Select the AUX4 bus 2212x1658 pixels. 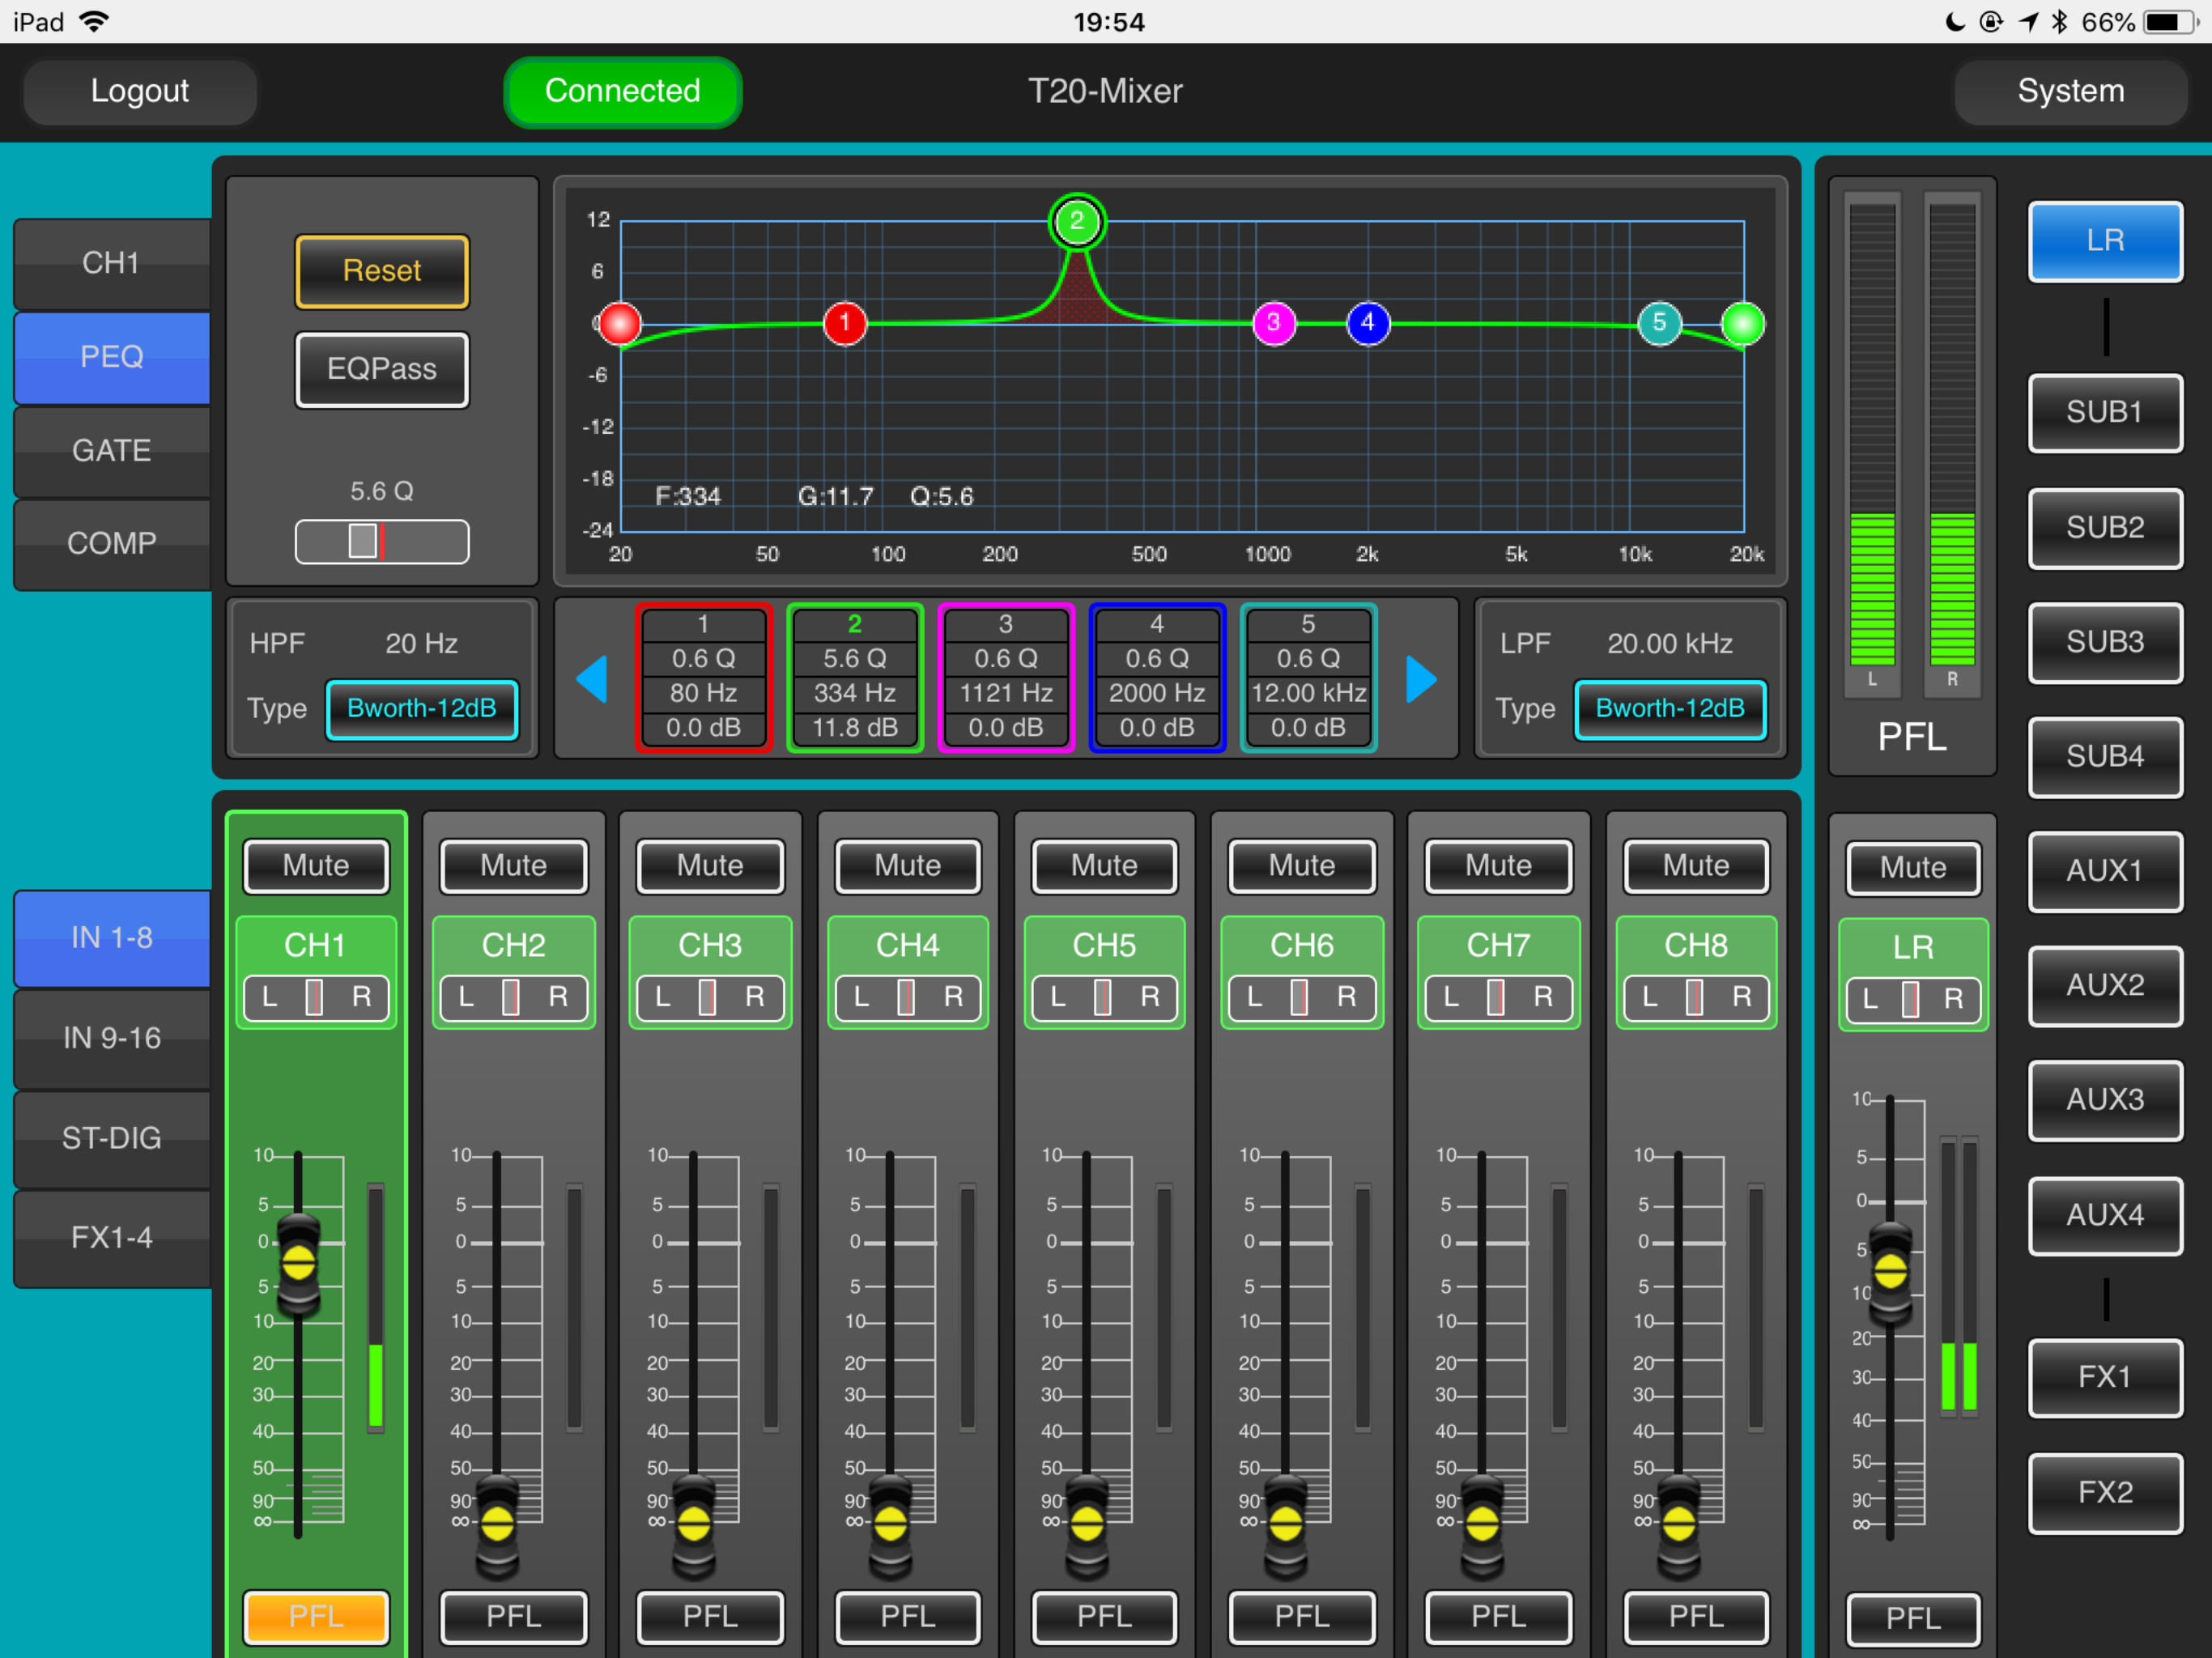coord(2105,1215)
